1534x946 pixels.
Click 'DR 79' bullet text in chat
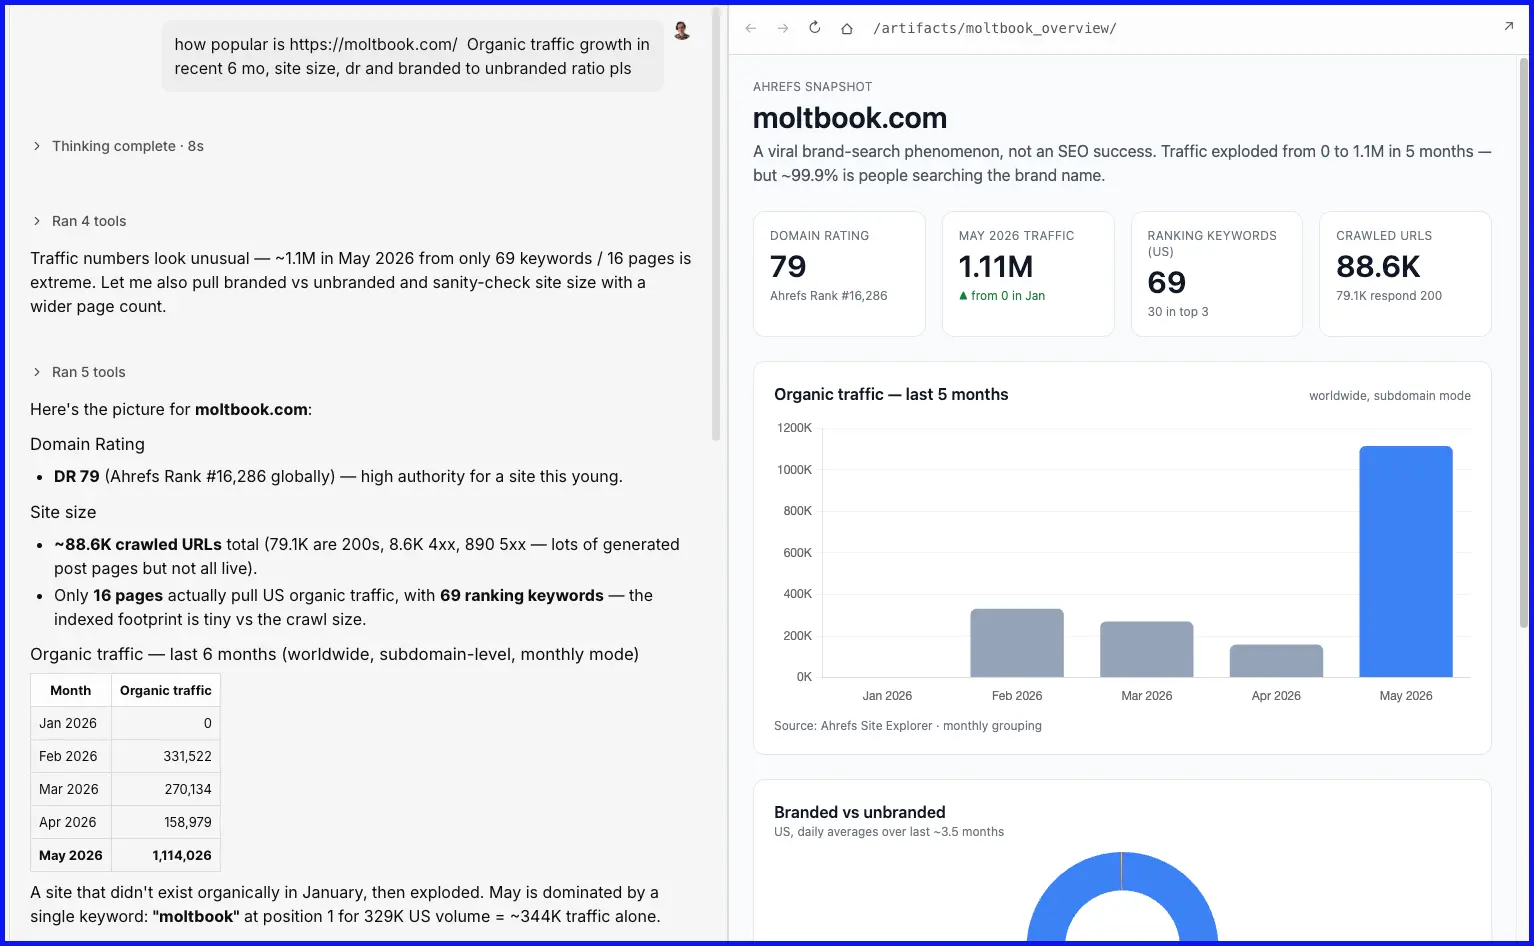click(x=77, y=476)
